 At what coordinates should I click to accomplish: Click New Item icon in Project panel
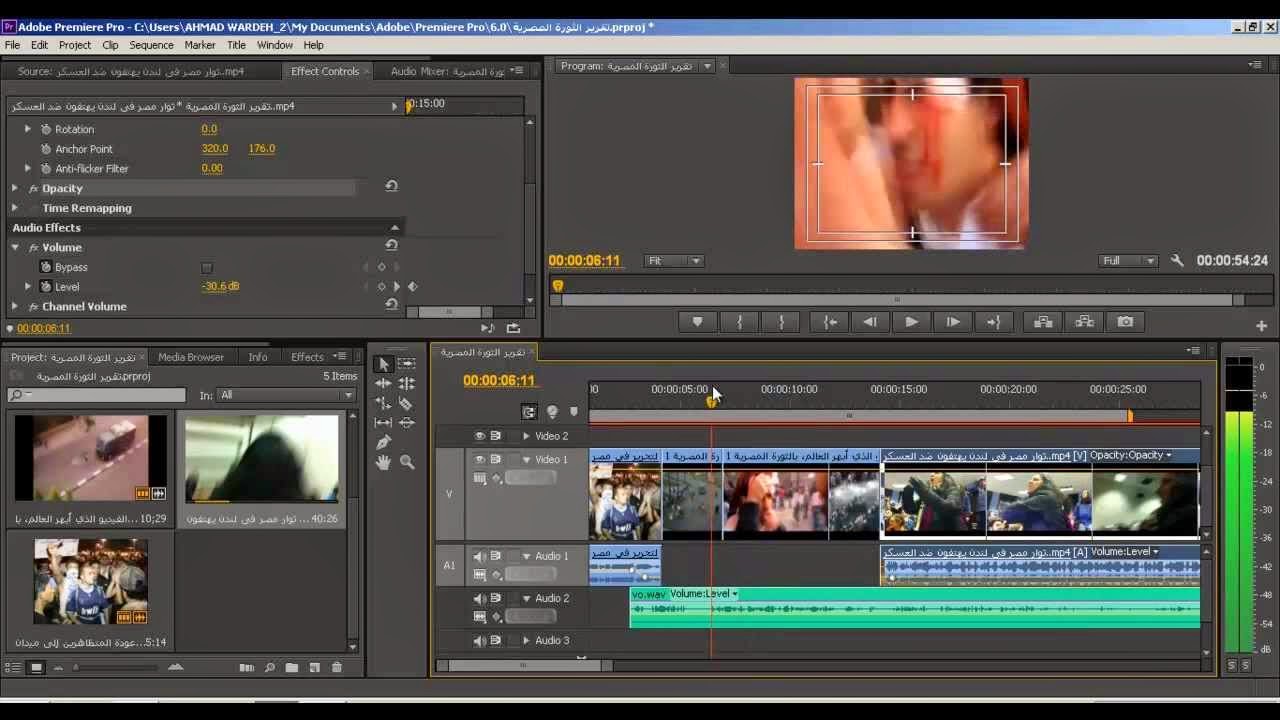[314, 668]
